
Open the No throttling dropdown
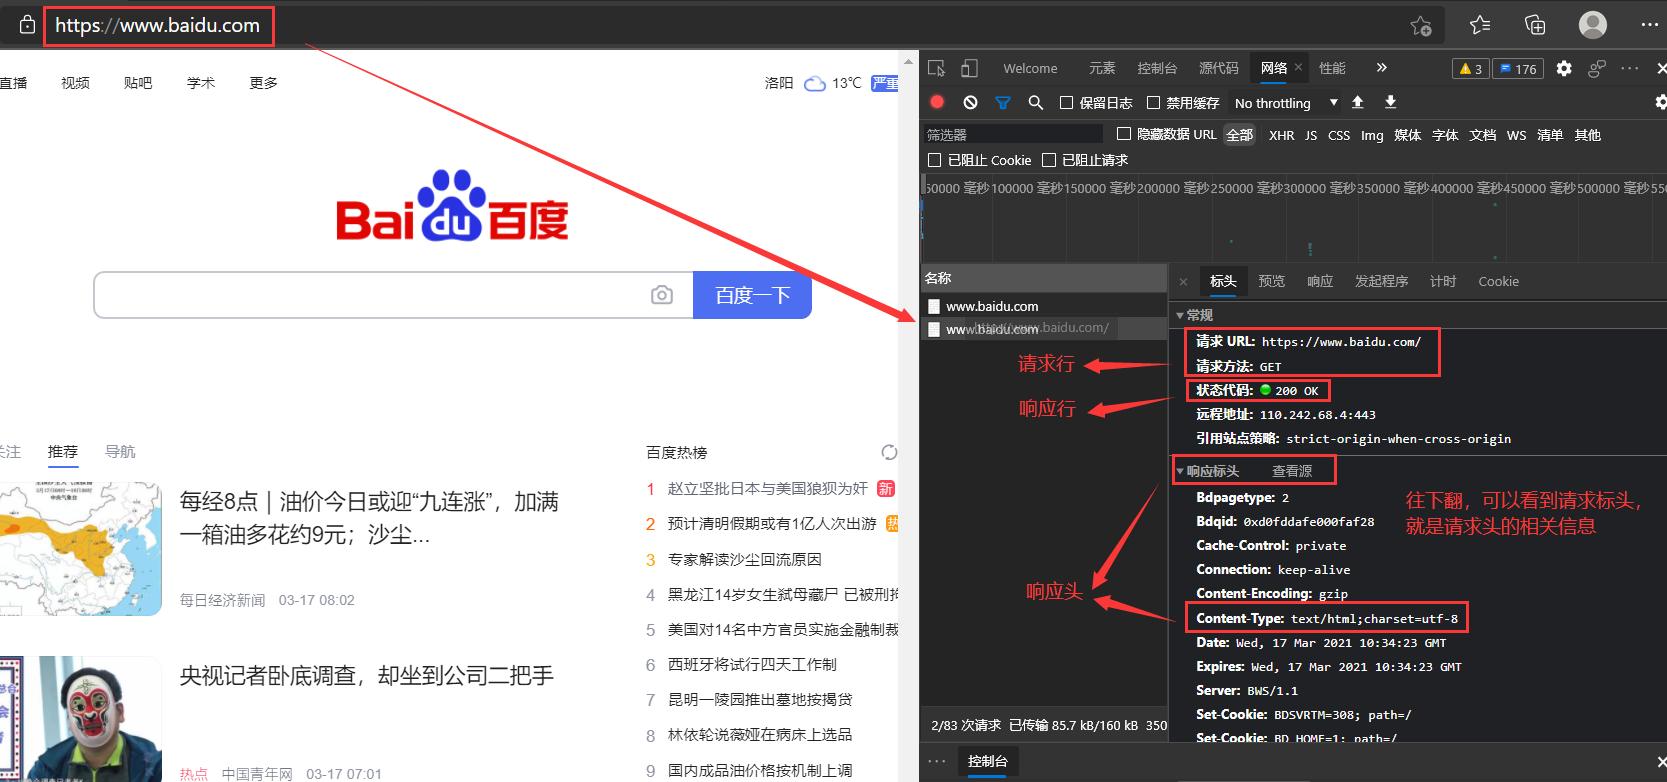coord(1285,103)
